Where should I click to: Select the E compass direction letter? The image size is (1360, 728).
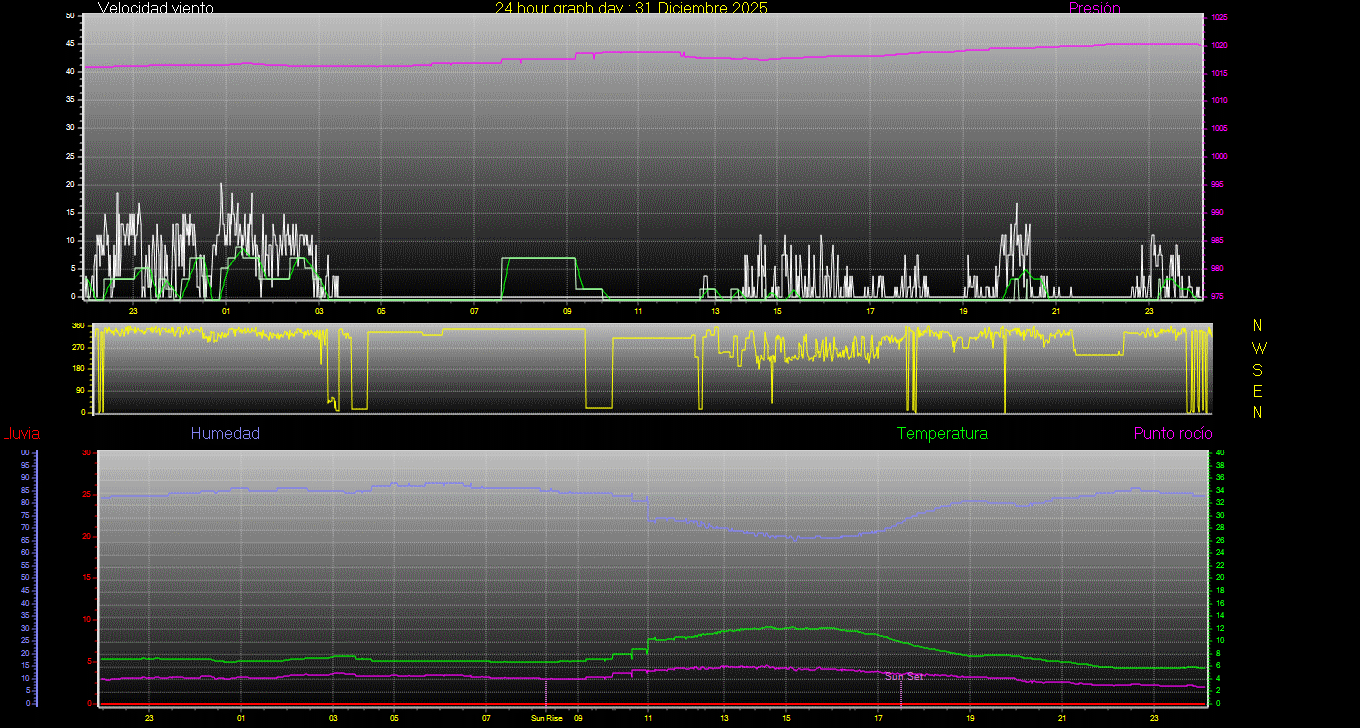click(1258, 391)
